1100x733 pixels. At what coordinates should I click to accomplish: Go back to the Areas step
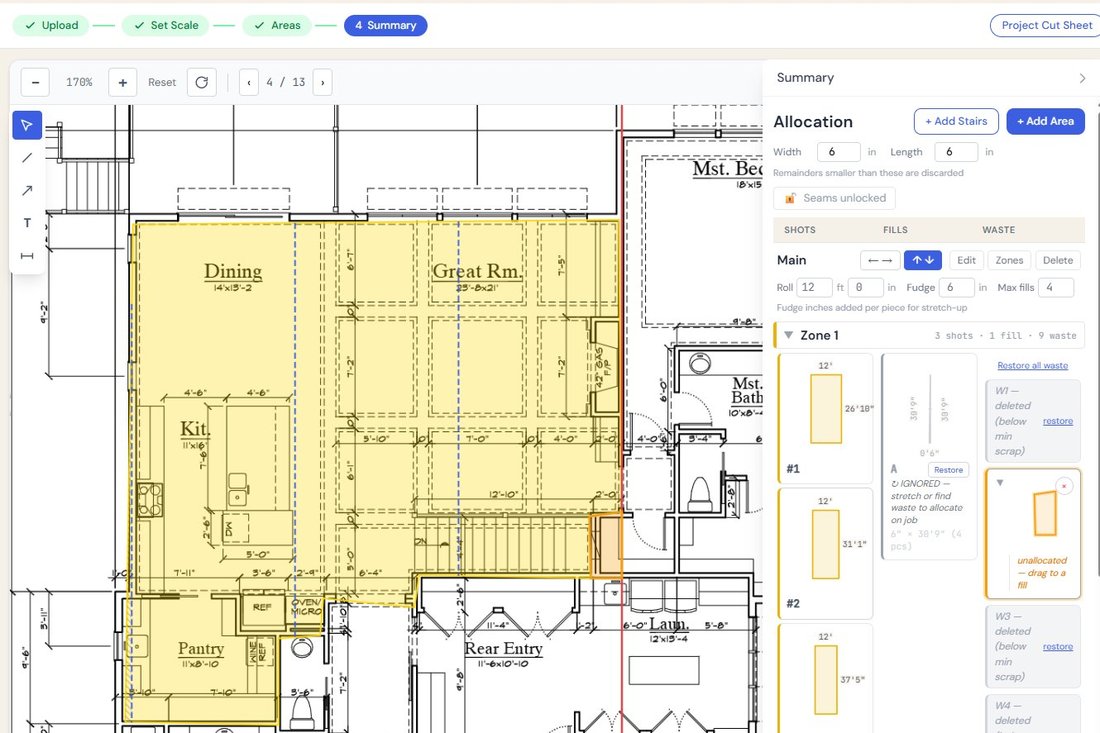(x=276, y=25)
